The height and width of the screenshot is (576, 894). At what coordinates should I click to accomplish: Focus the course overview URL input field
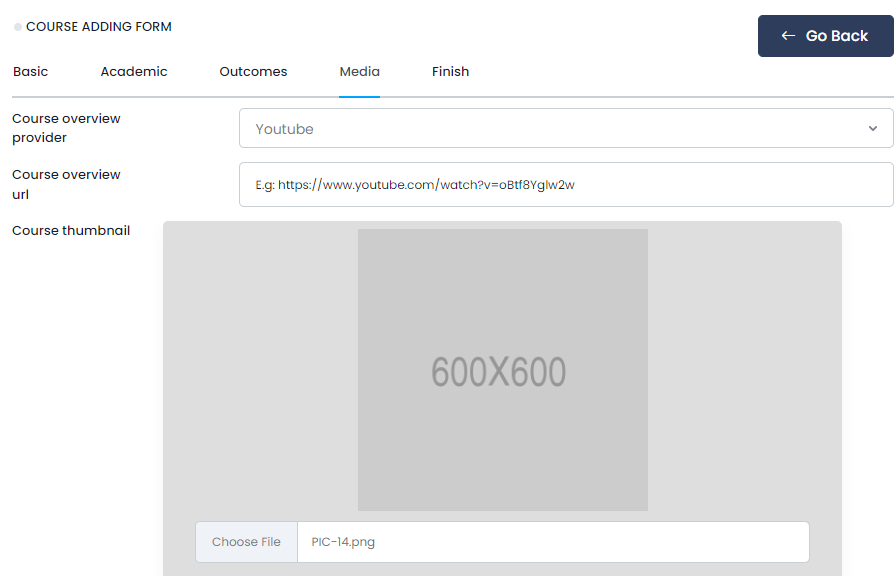click(x=565, y=185)
